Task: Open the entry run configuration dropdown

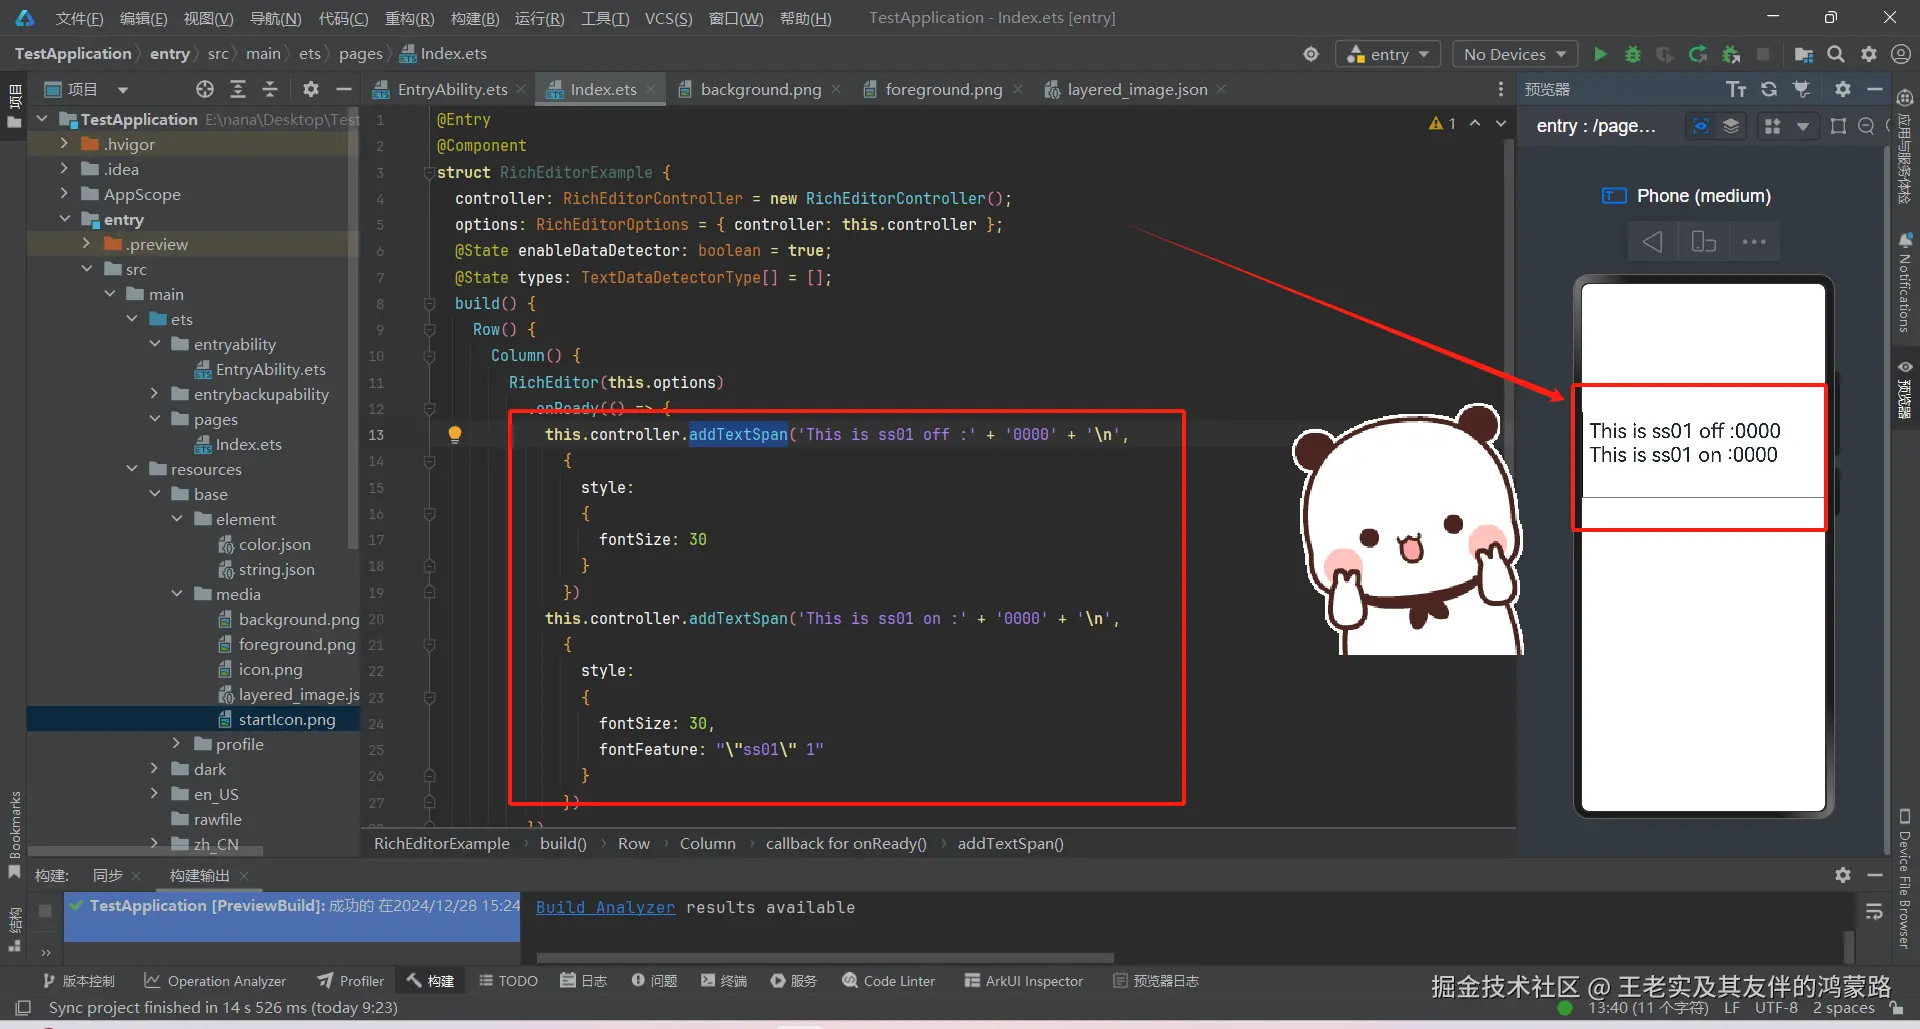Action: coord(1388,54)
